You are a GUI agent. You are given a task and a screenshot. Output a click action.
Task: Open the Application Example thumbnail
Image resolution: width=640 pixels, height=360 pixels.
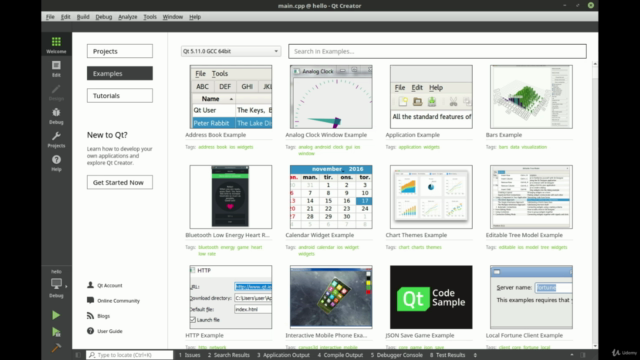(431, 97)
